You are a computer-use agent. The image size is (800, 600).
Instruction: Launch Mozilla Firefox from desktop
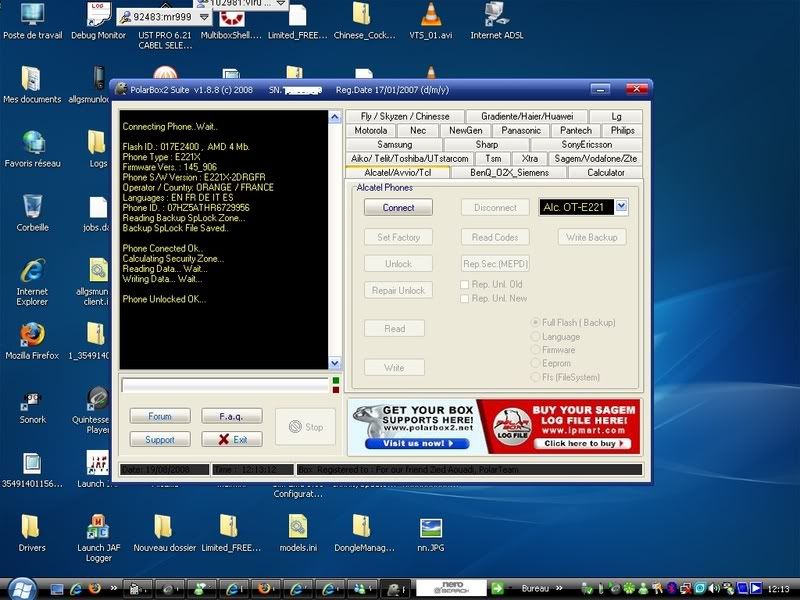32,341
